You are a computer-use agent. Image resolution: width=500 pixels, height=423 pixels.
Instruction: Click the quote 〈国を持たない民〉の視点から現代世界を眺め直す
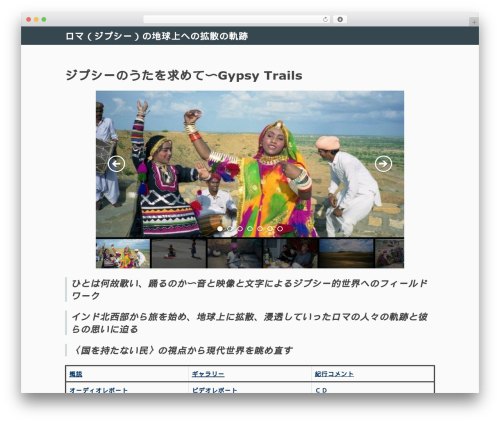pyautogui.click(x=182, y=350)
